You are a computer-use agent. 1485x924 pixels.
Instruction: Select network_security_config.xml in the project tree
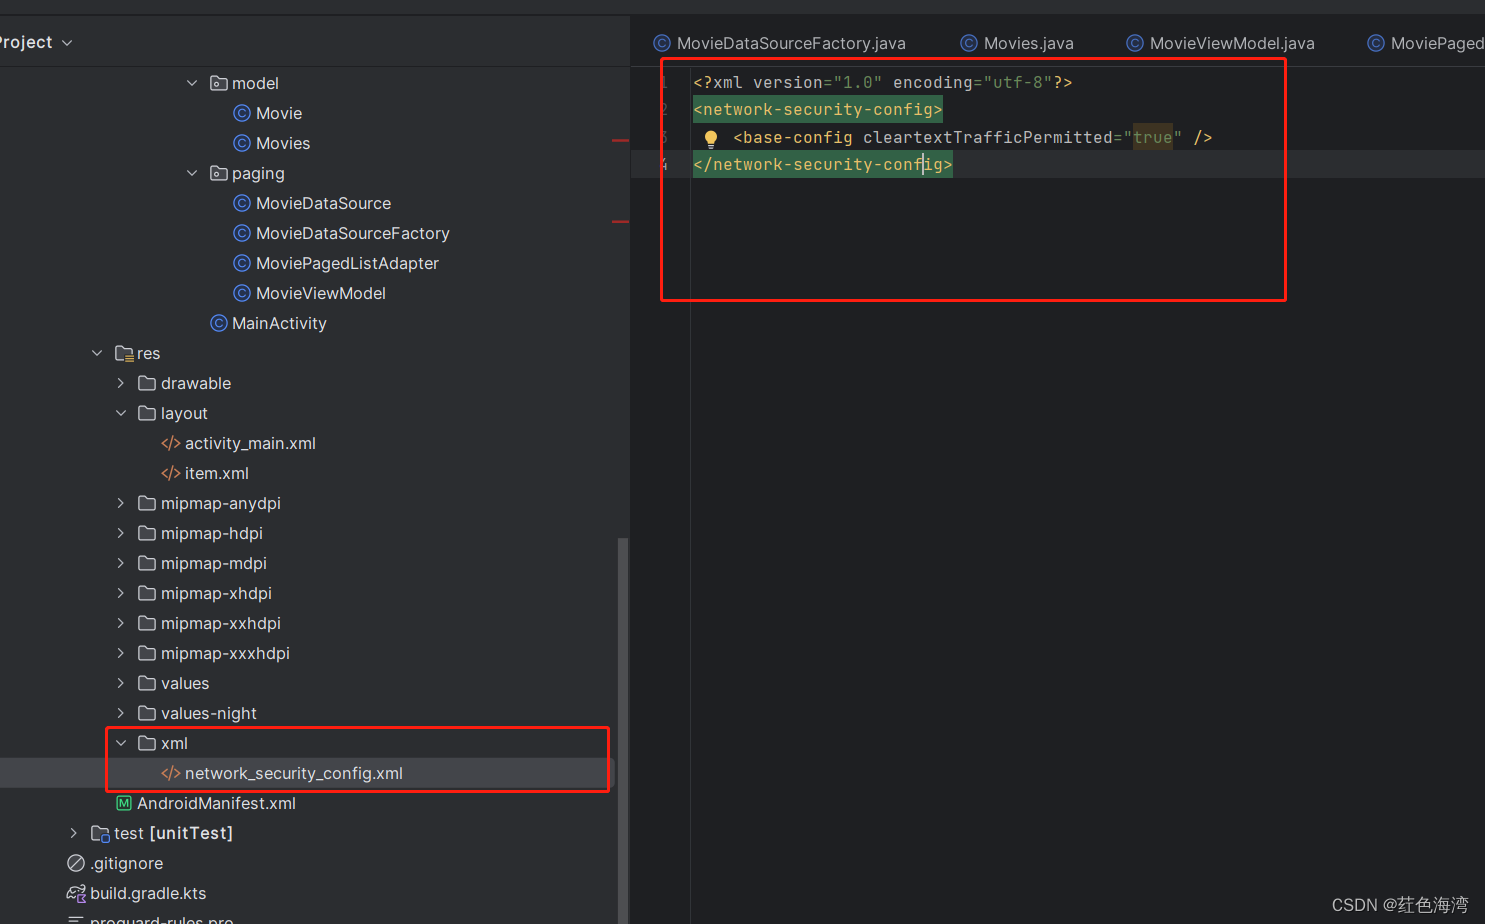coord(292,773)
